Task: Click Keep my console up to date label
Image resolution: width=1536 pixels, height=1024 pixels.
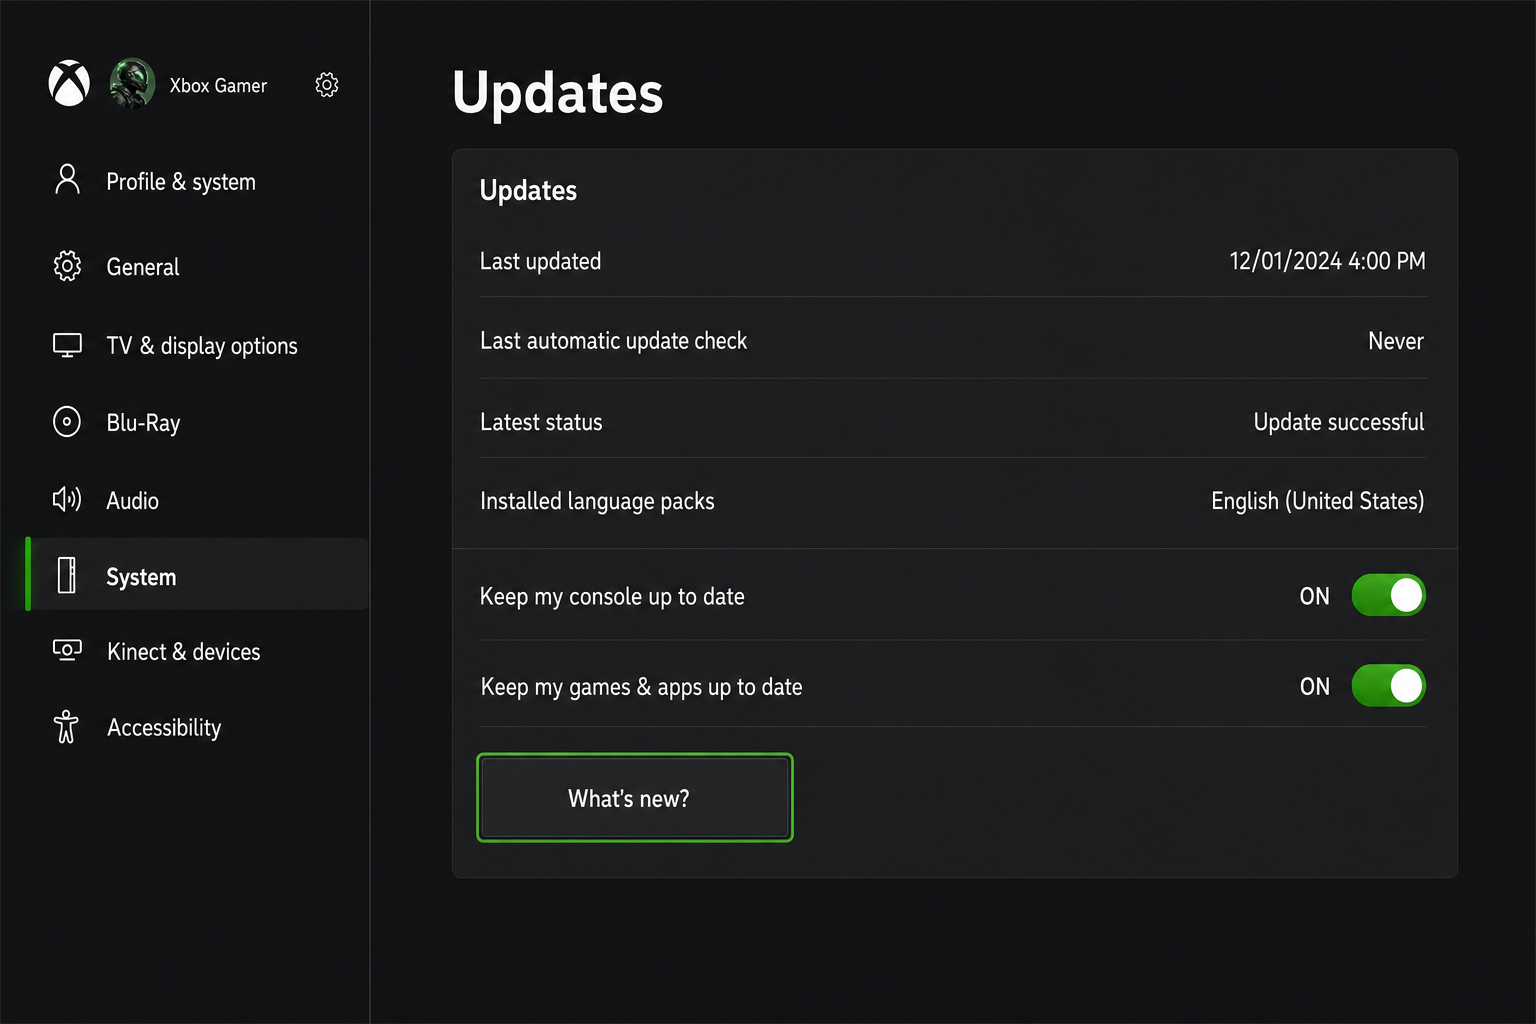Action: (612, 597)
